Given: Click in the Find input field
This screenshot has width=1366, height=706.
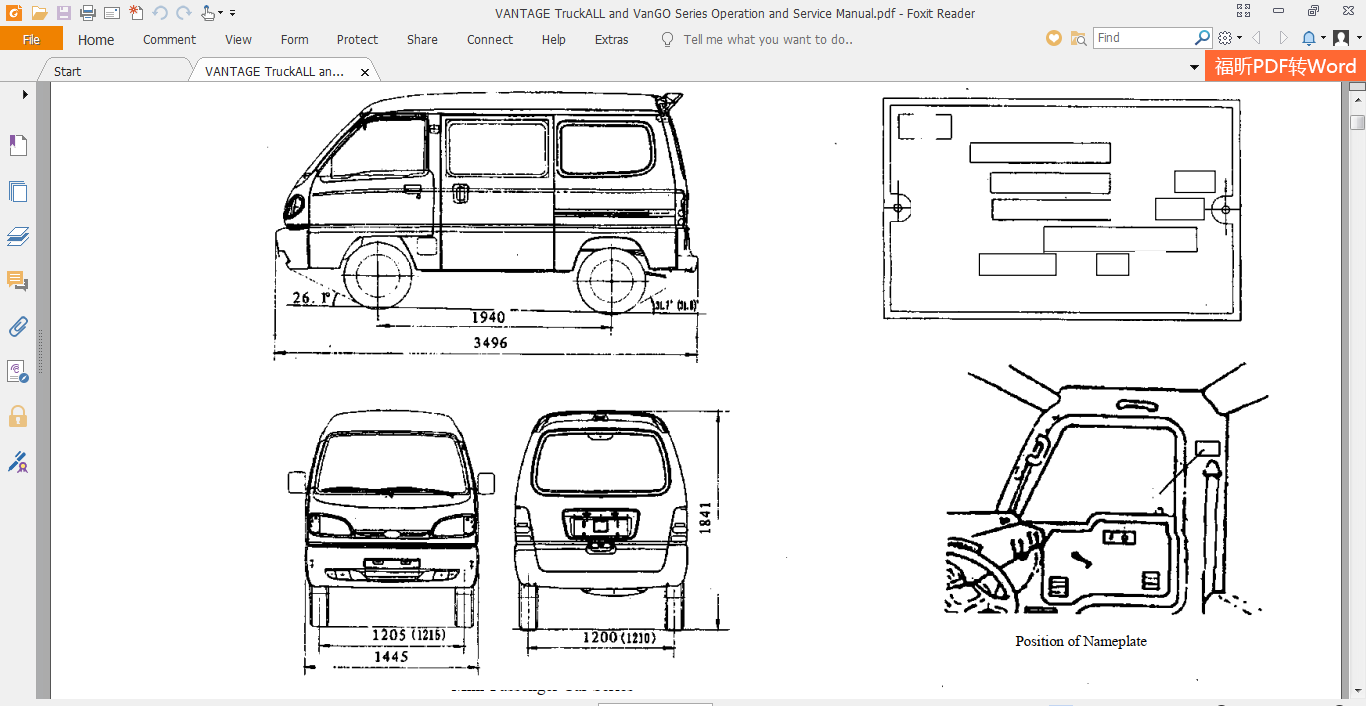Looking at the screenshot, I should pyautogui.click(x=1145, y=37).
